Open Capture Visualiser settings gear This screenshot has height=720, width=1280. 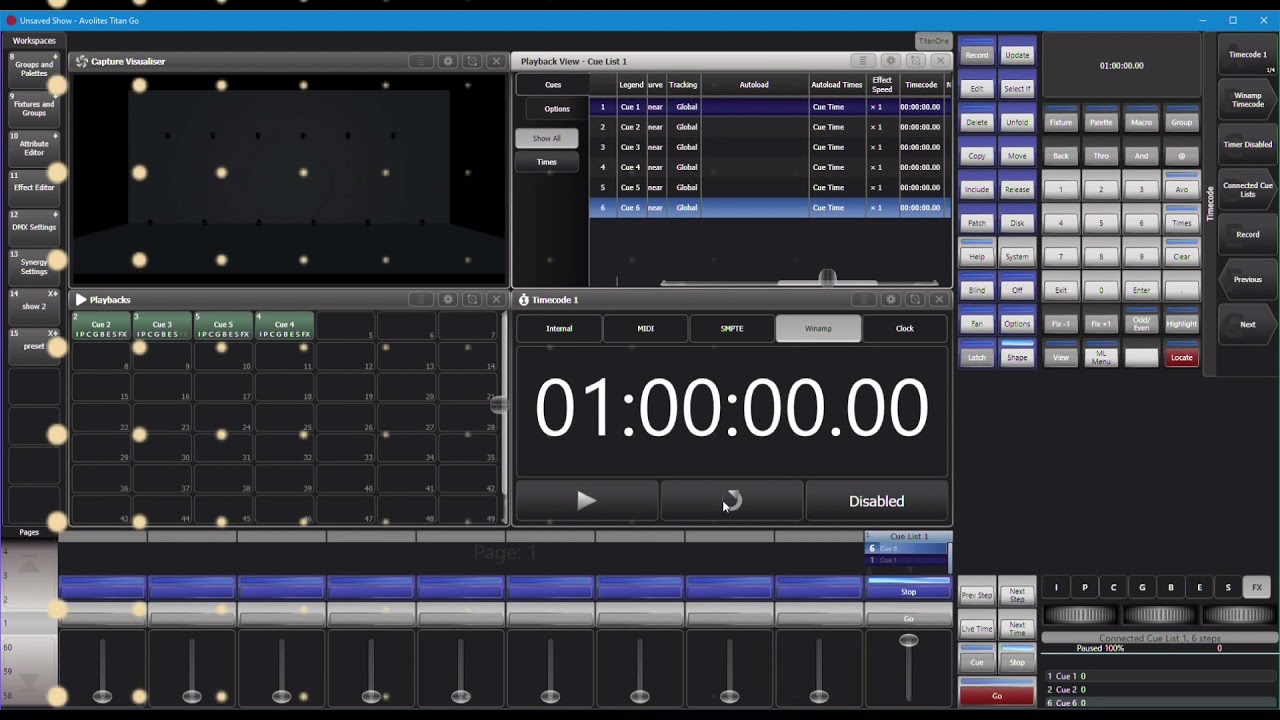447,61
